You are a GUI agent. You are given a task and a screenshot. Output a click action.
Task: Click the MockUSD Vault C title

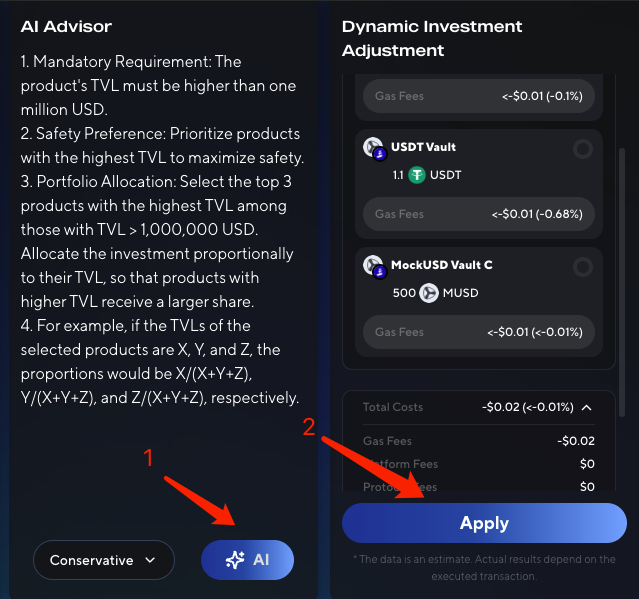click(442, 265)
